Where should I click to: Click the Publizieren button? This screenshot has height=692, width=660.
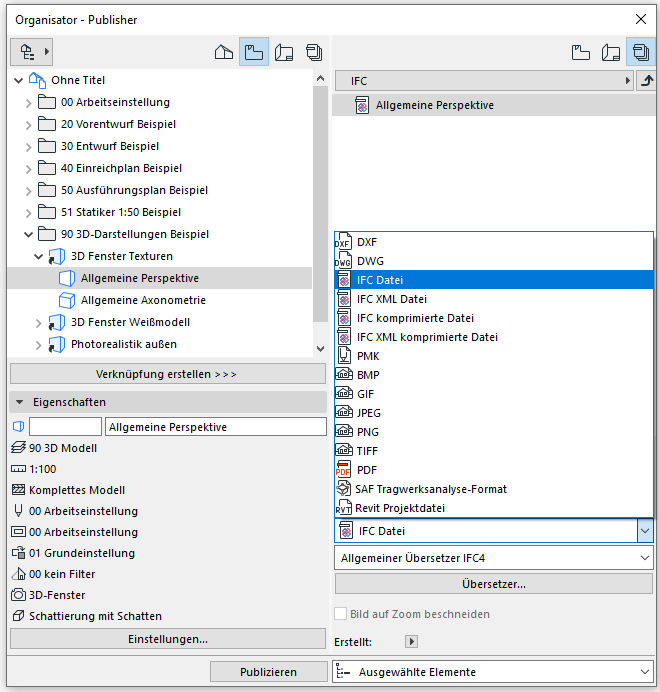pyautogui.click(x=268, y=672)
